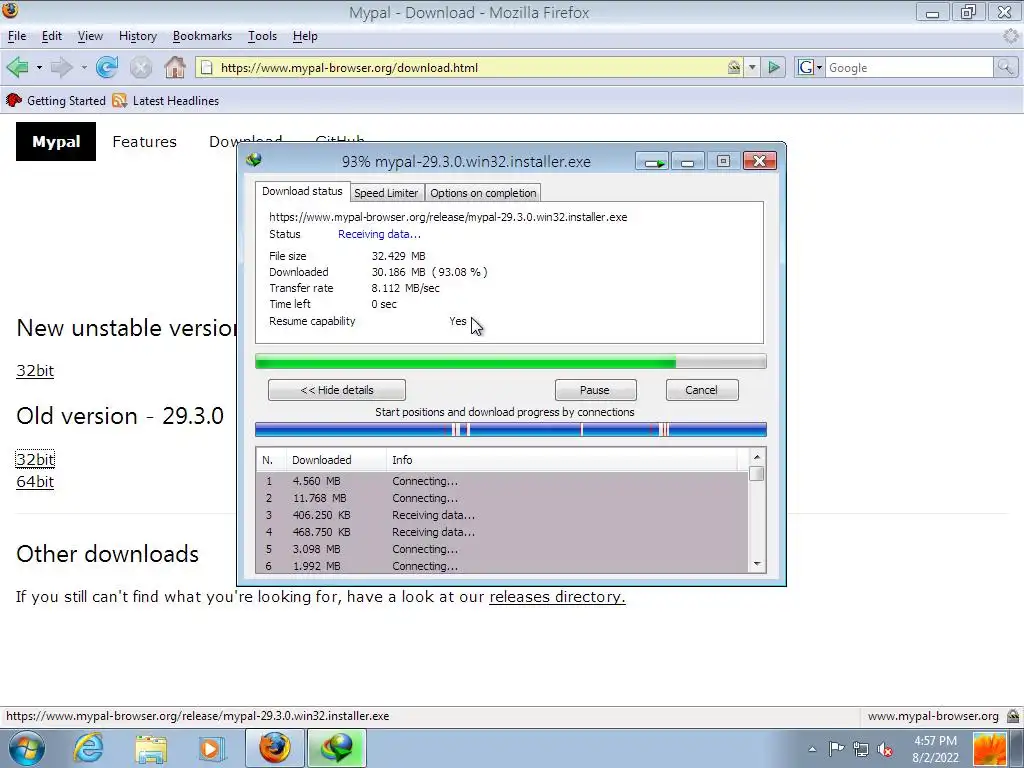This screenshot has width=1024, height=768.
Task: Click the search magnifier icon
Action: 1005,67
